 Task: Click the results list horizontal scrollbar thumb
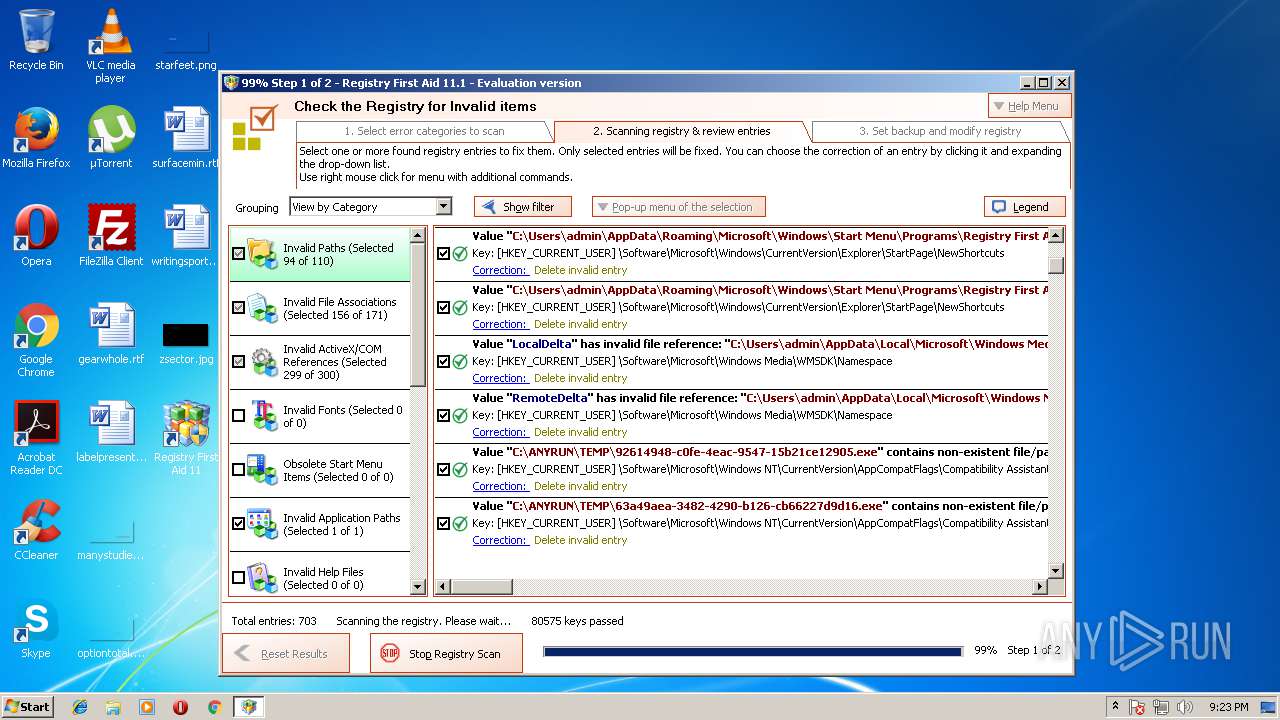(x=481, y=587)
